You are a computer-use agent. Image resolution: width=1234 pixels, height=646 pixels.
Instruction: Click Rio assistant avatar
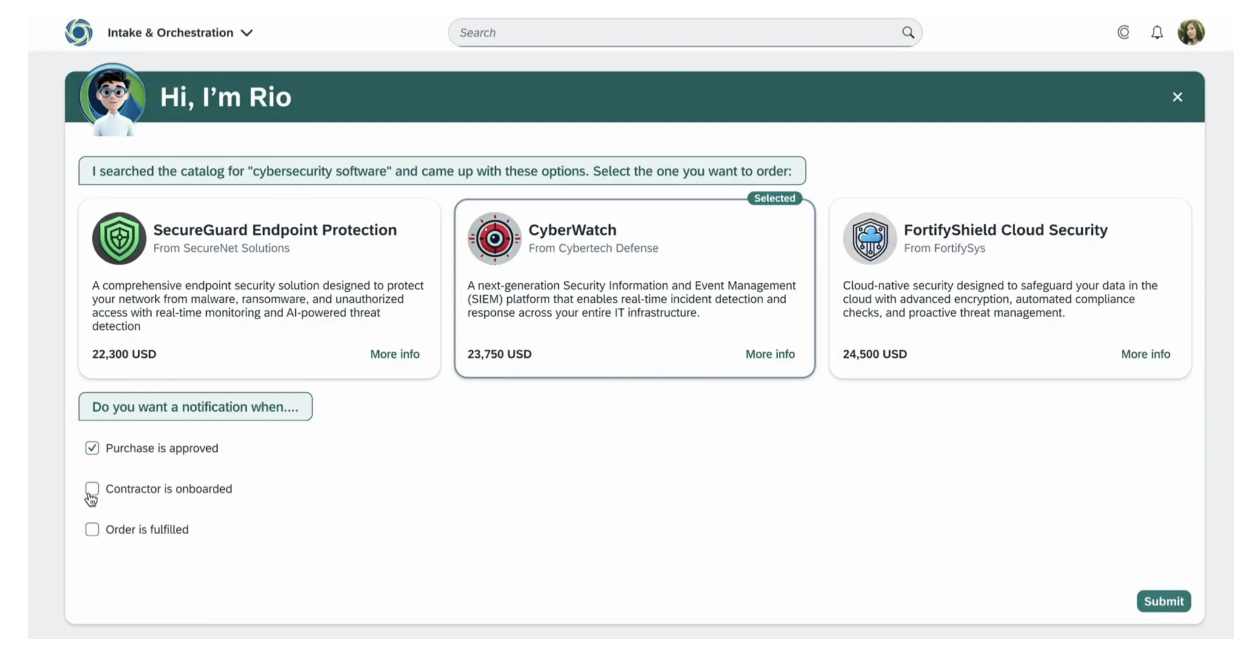pos(112,98)
